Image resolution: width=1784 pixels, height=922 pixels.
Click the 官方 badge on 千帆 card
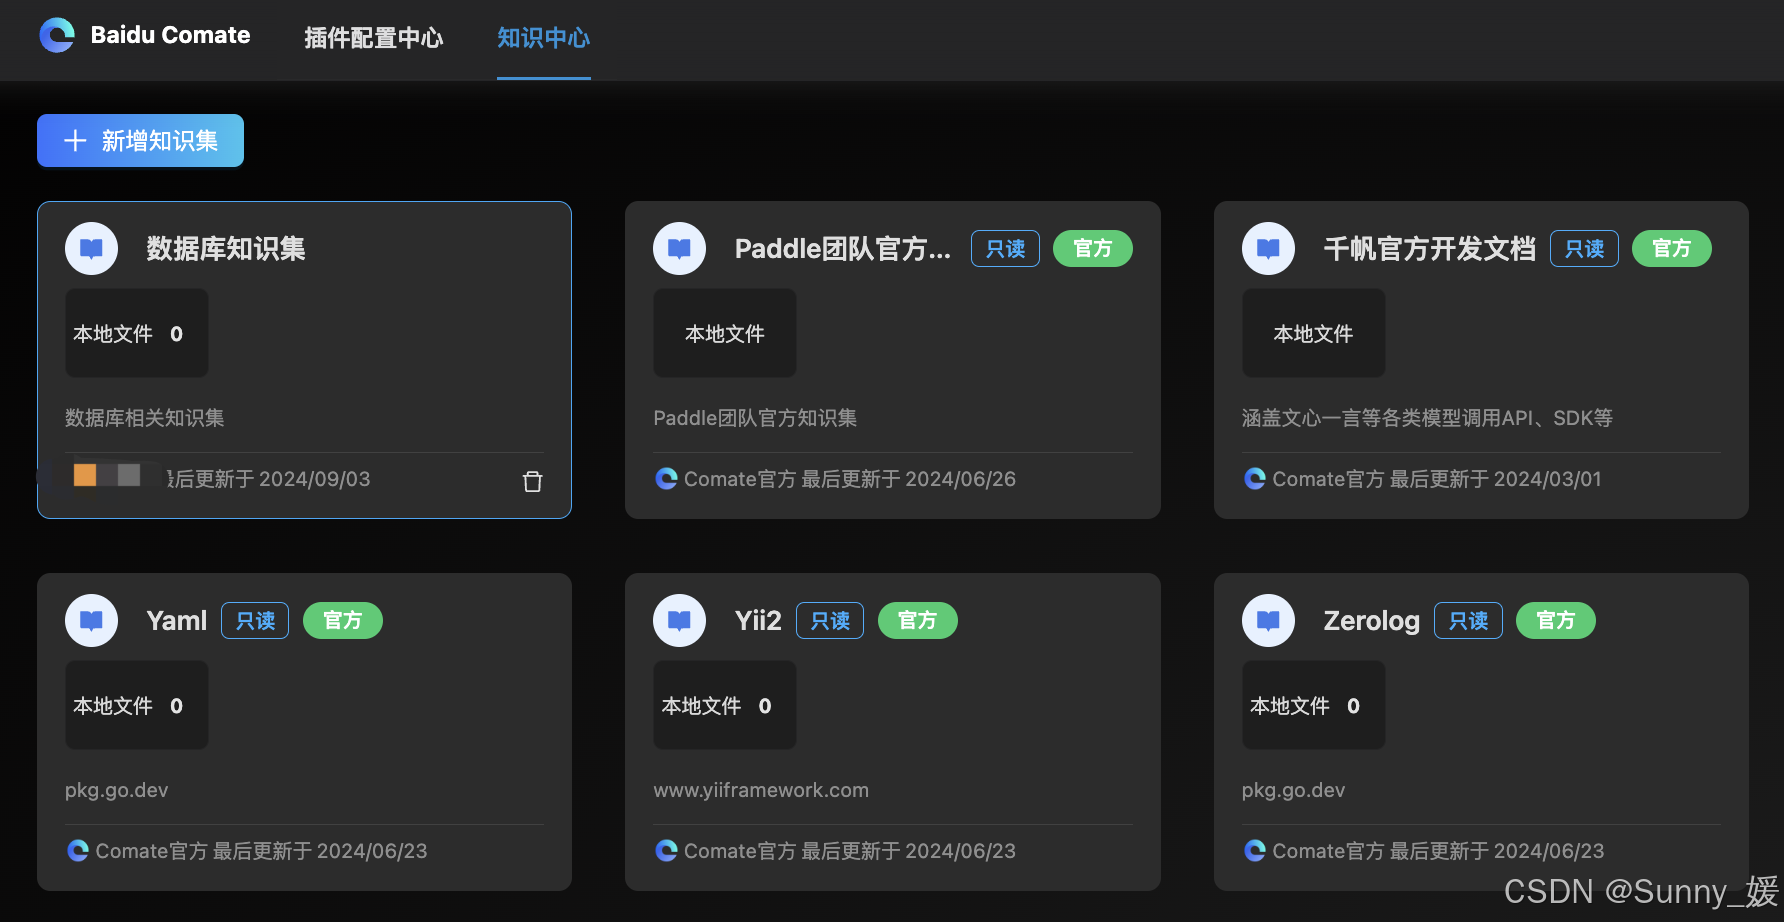point(1672,249)
